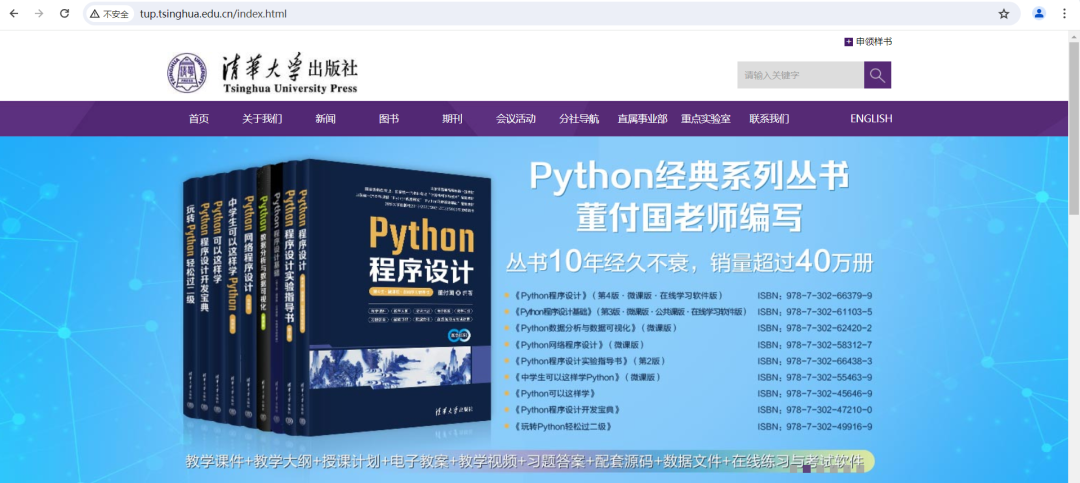Click ISBN 978-7-302-49916-9

815,427
